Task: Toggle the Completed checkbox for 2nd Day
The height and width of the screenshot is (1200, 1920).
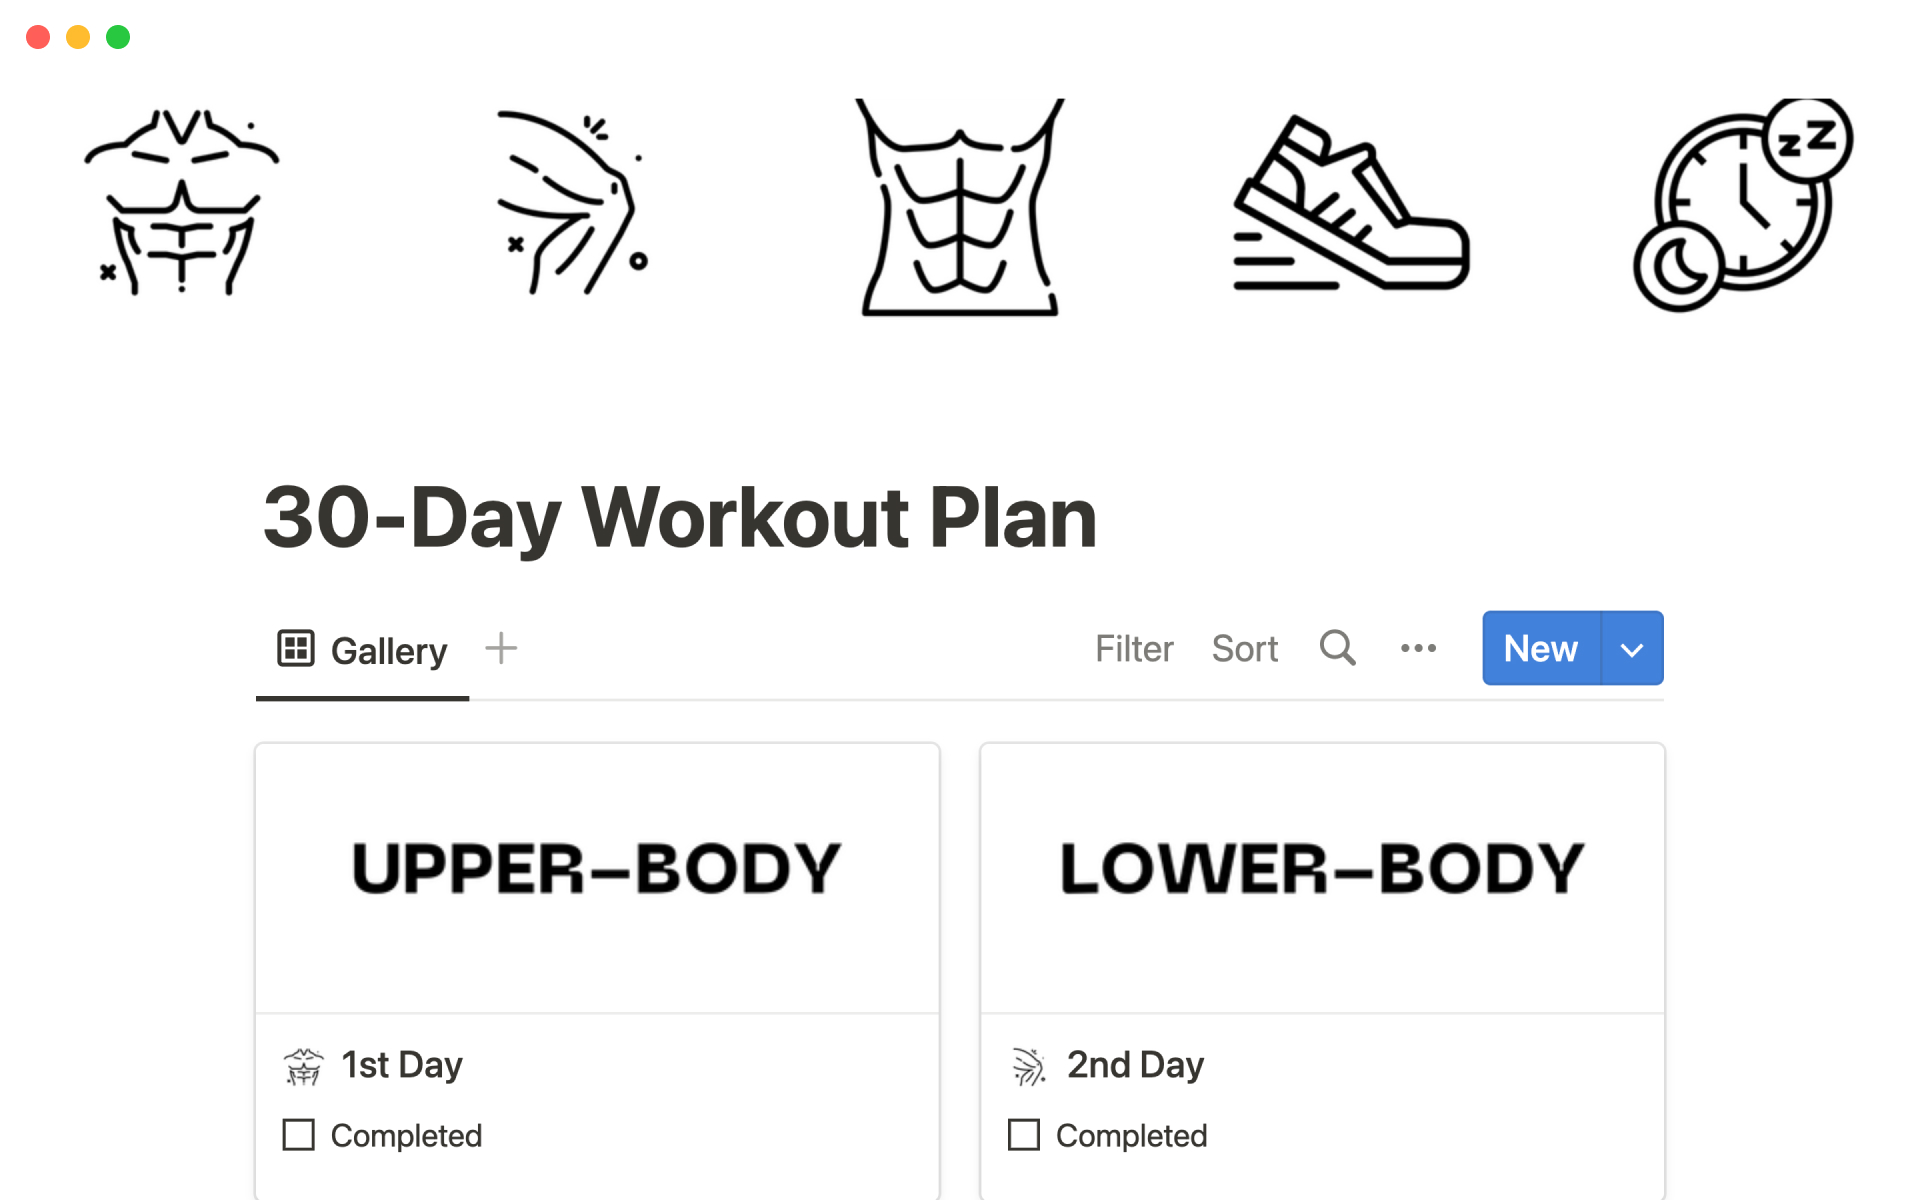Action: point(1023,1136)
